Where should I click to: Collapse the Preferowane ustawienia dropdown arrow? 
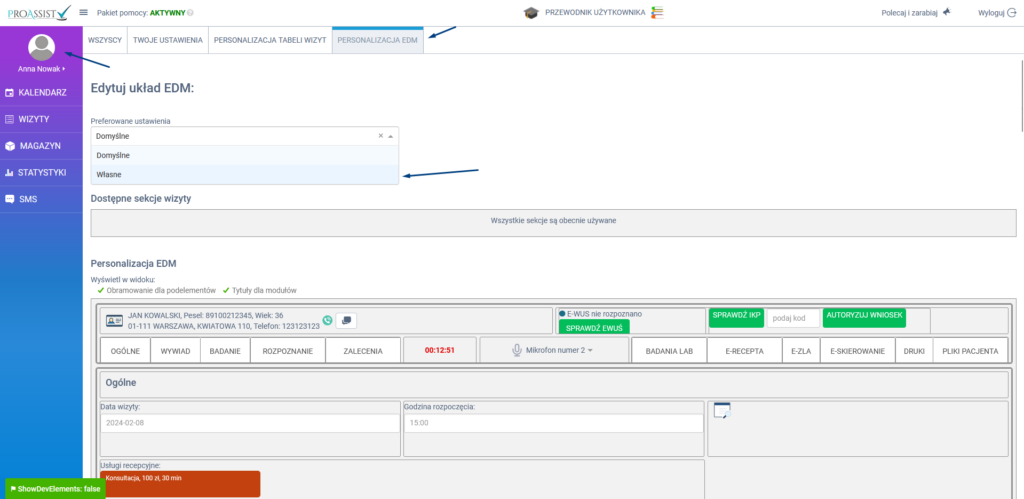391,135
